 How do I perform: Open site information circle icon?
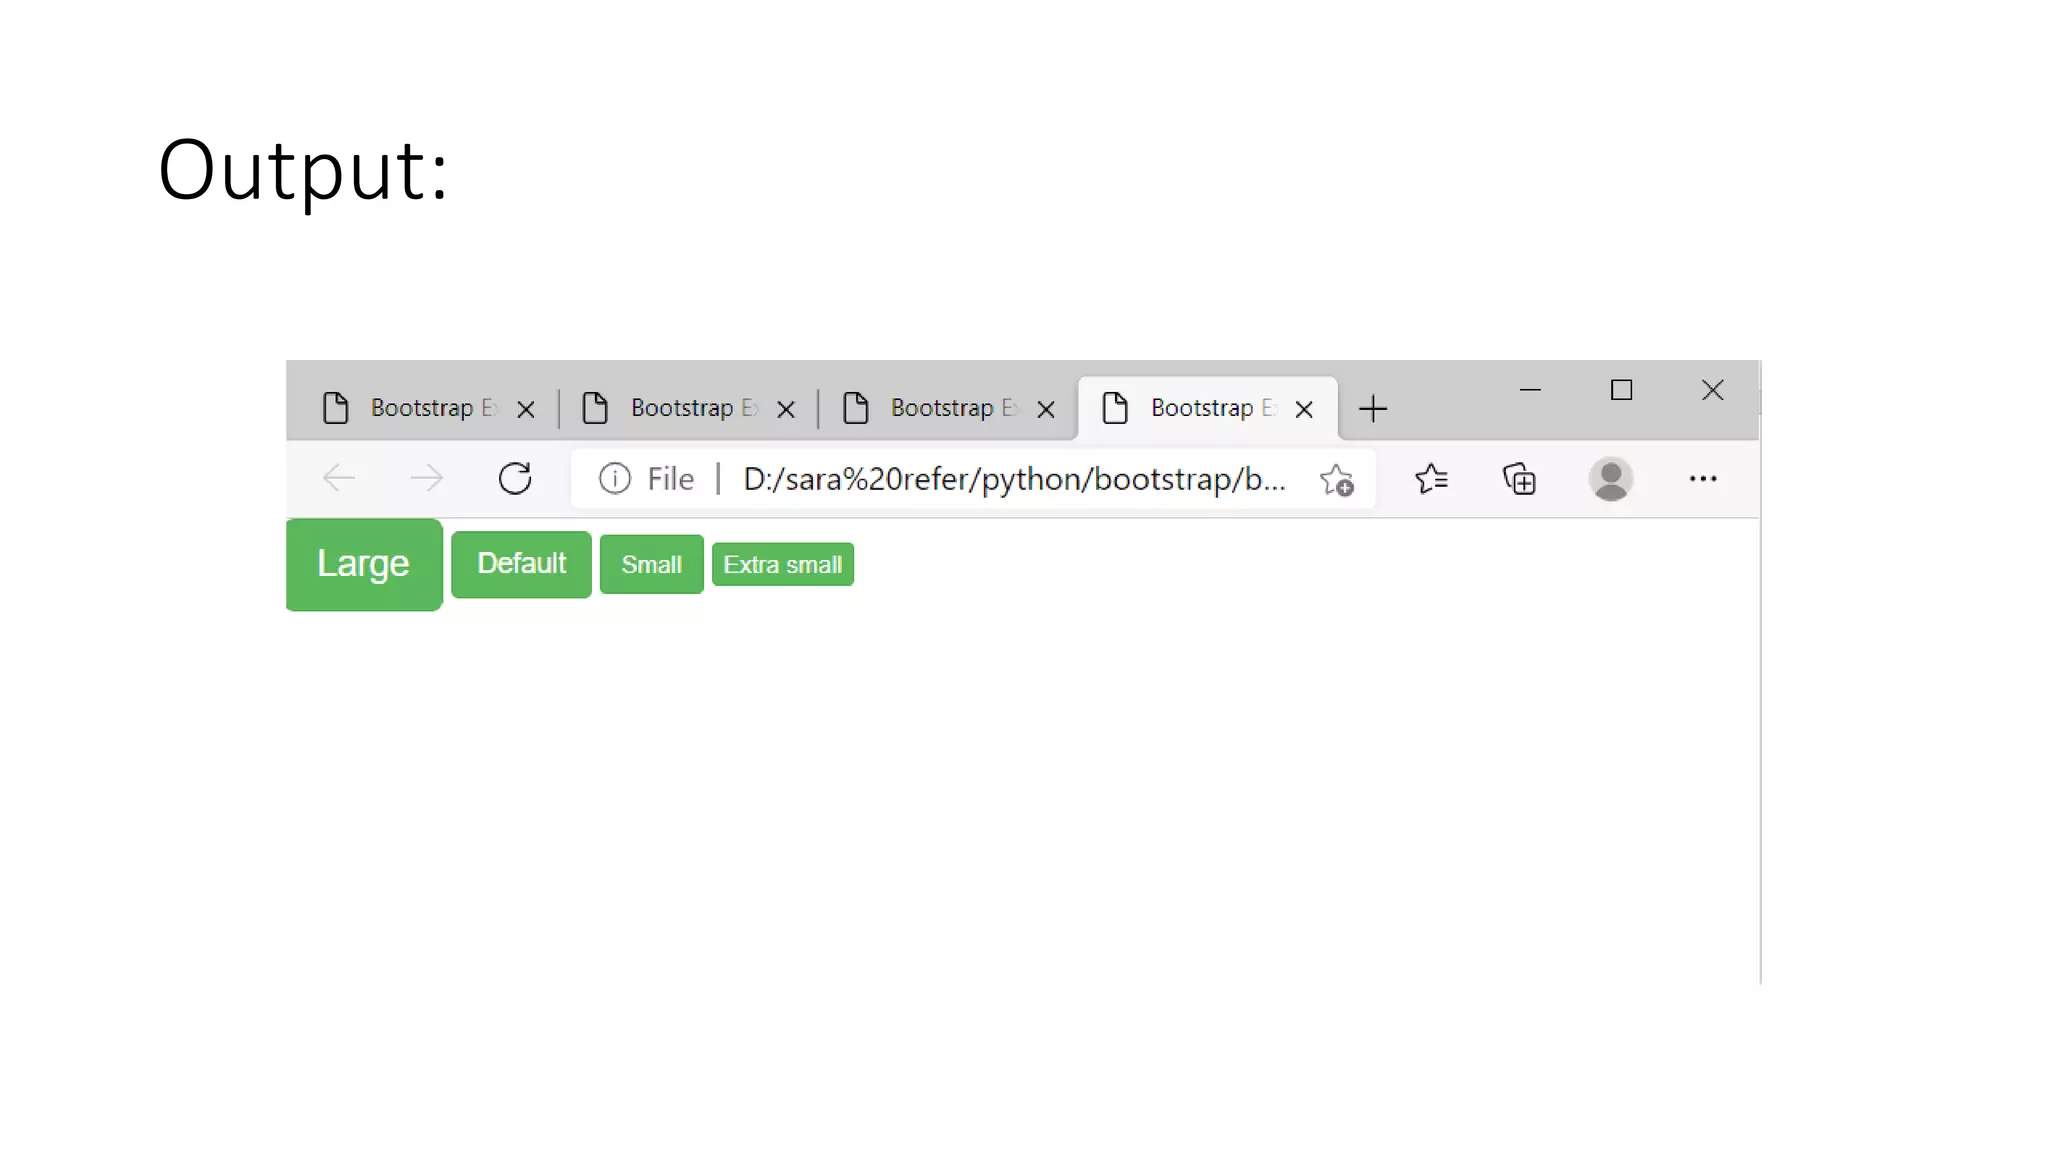(x=615, y=478)
